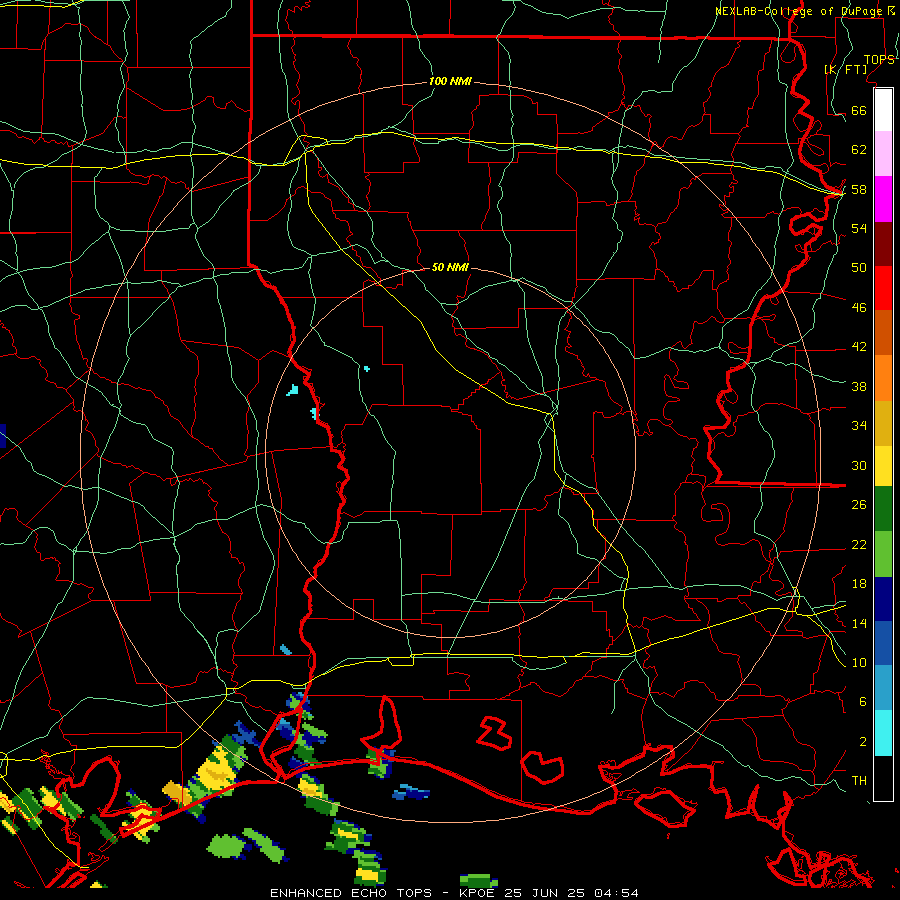Click the '50 NMI' range ring label
The image size is (900, 900).
450,267
